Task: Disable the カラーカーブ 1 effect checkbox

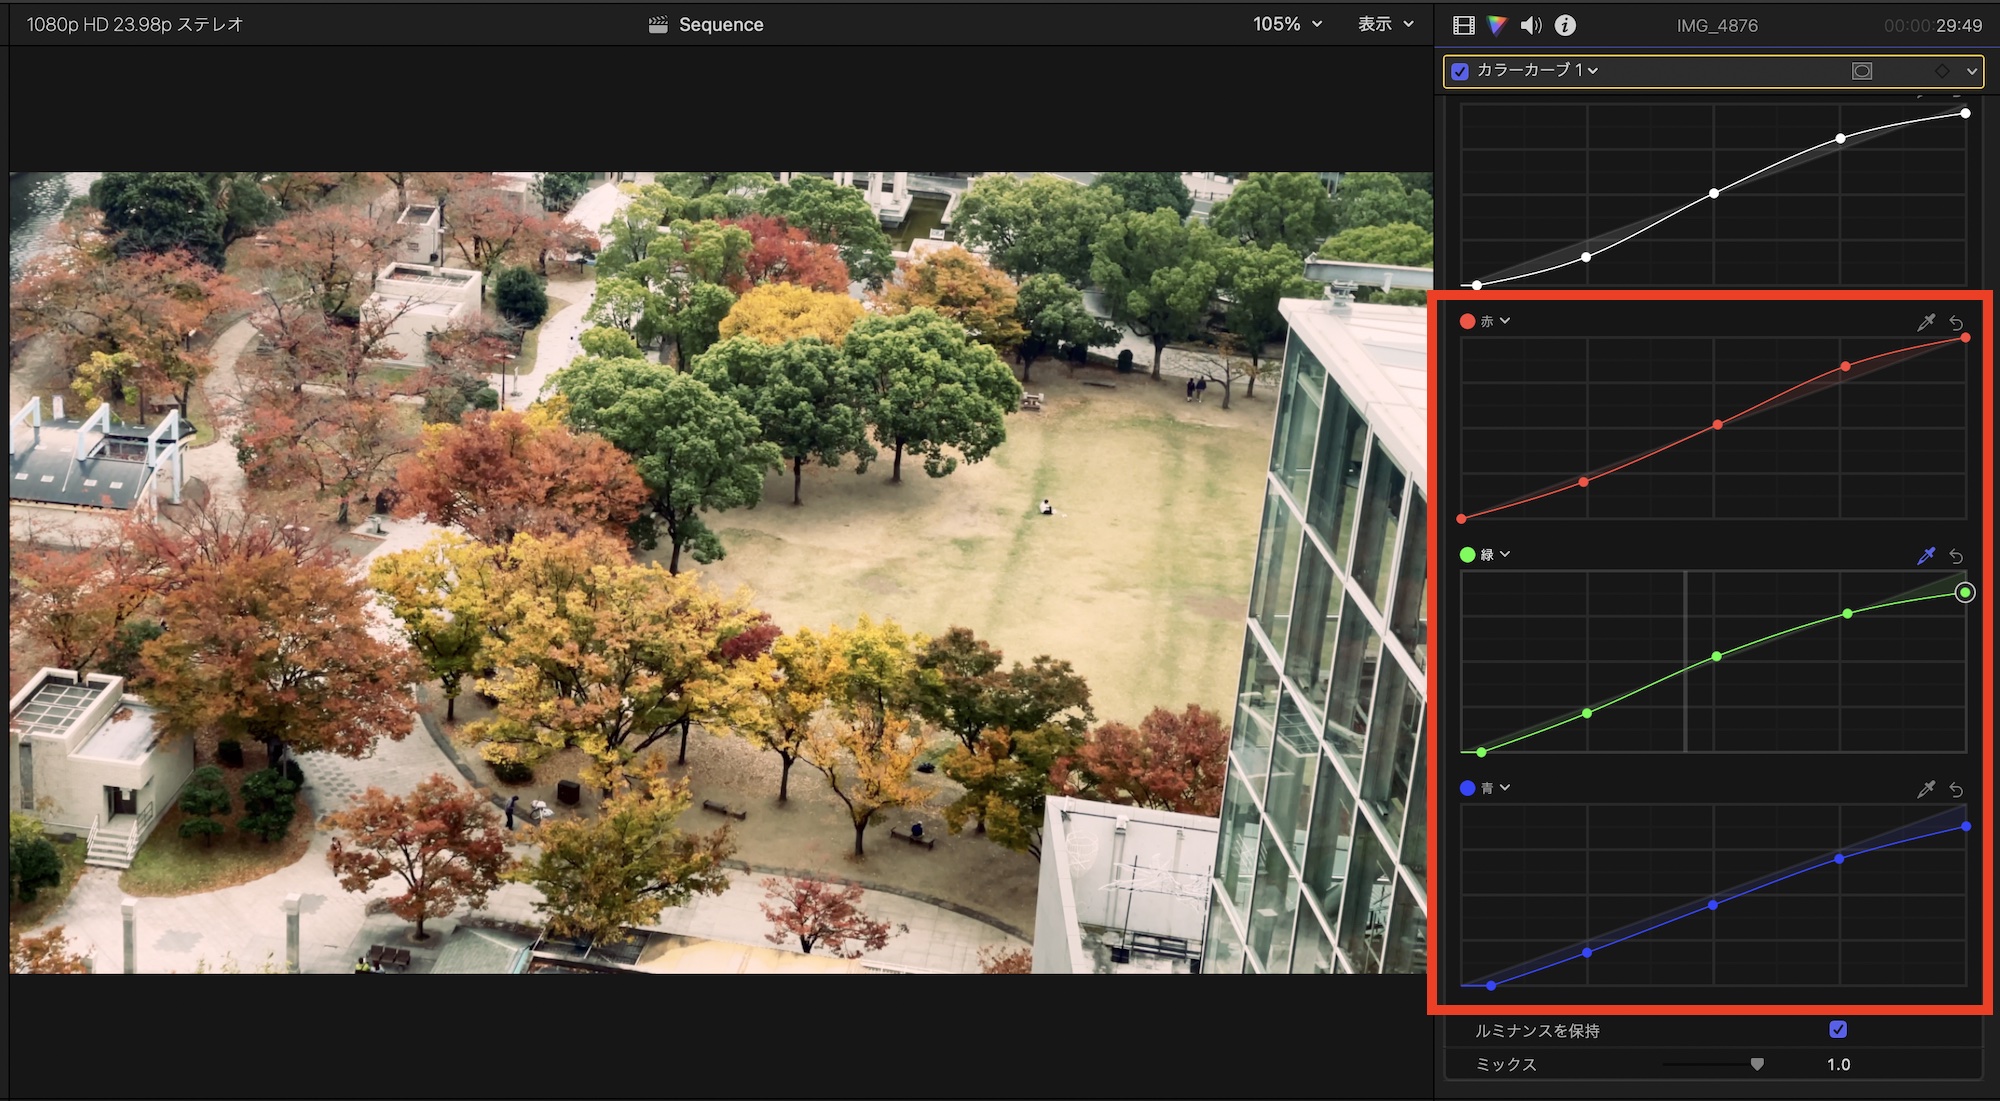Action: 1460,71
